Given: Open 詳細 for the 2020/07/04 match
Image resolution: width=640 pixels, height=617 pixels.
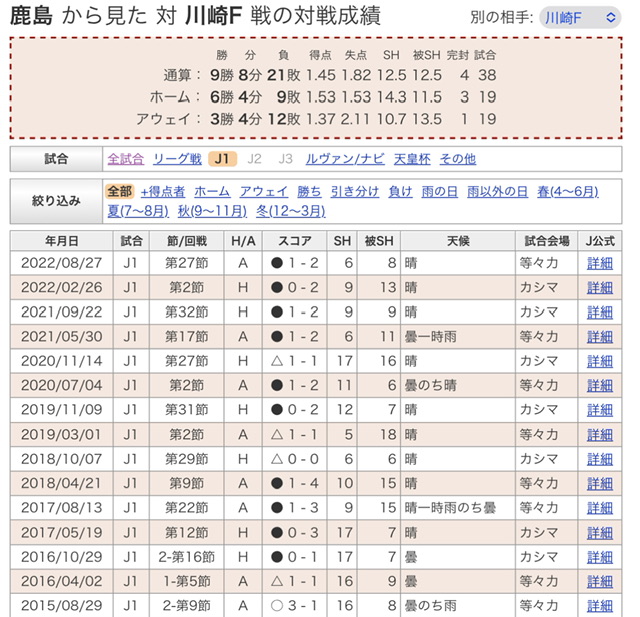Looking at the screenshot, I should click(600, 386).
